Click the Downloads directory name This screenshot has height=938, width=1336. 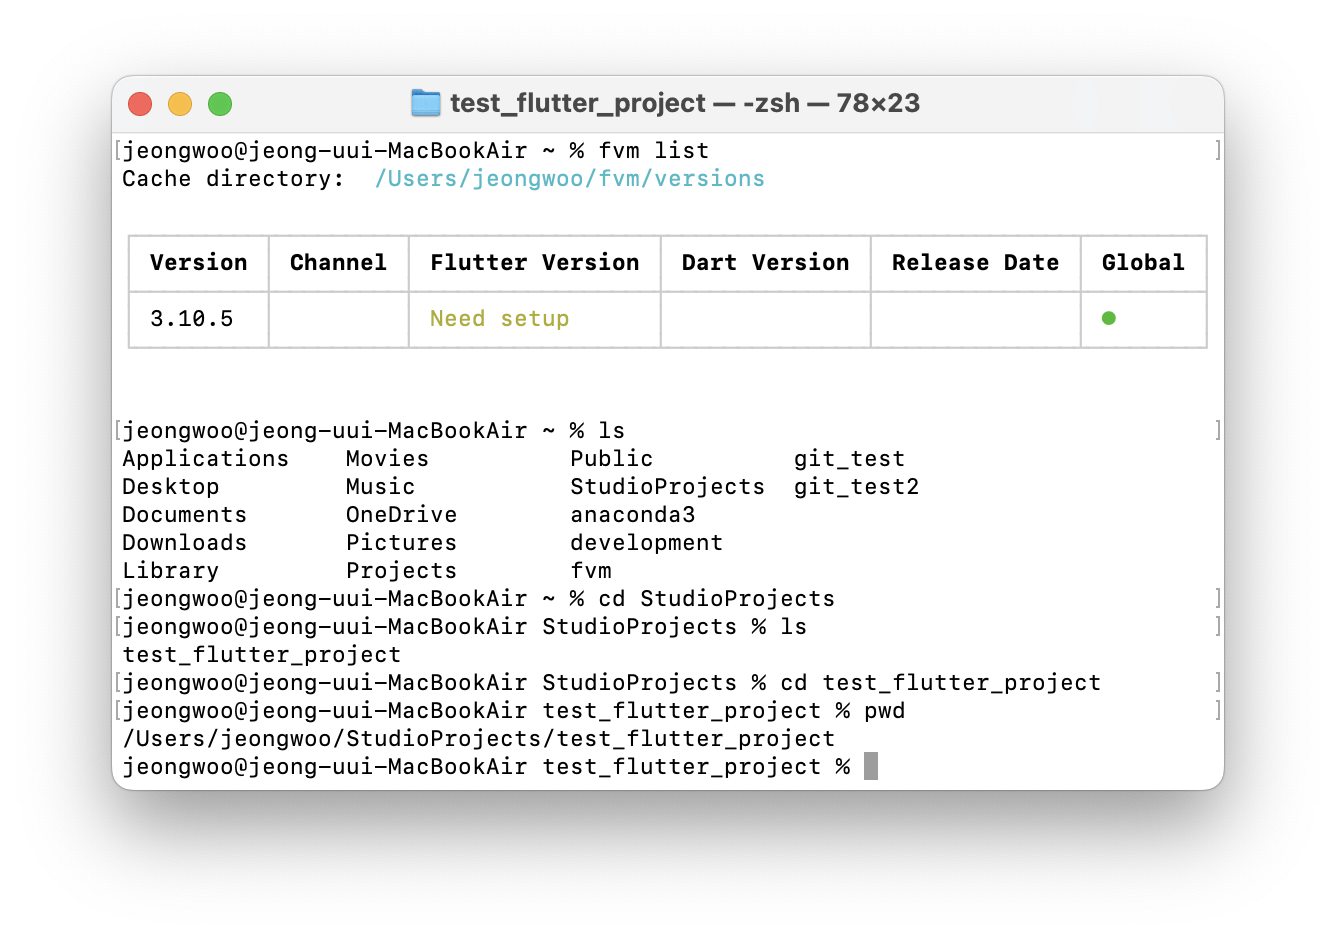click(184, 543)
